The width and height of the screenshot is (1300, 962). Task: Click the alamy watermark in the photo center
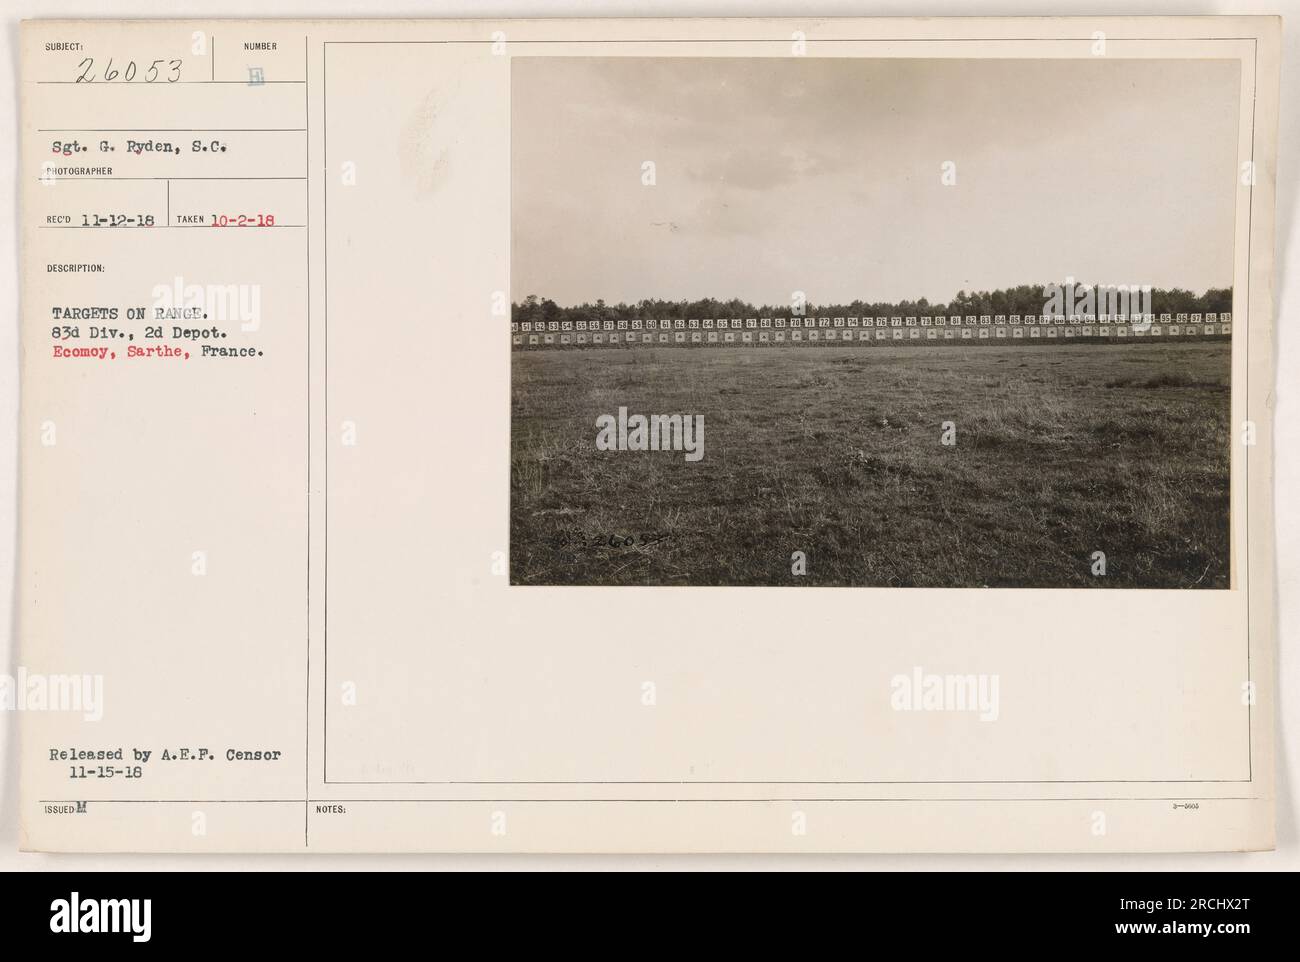(650, 437)
